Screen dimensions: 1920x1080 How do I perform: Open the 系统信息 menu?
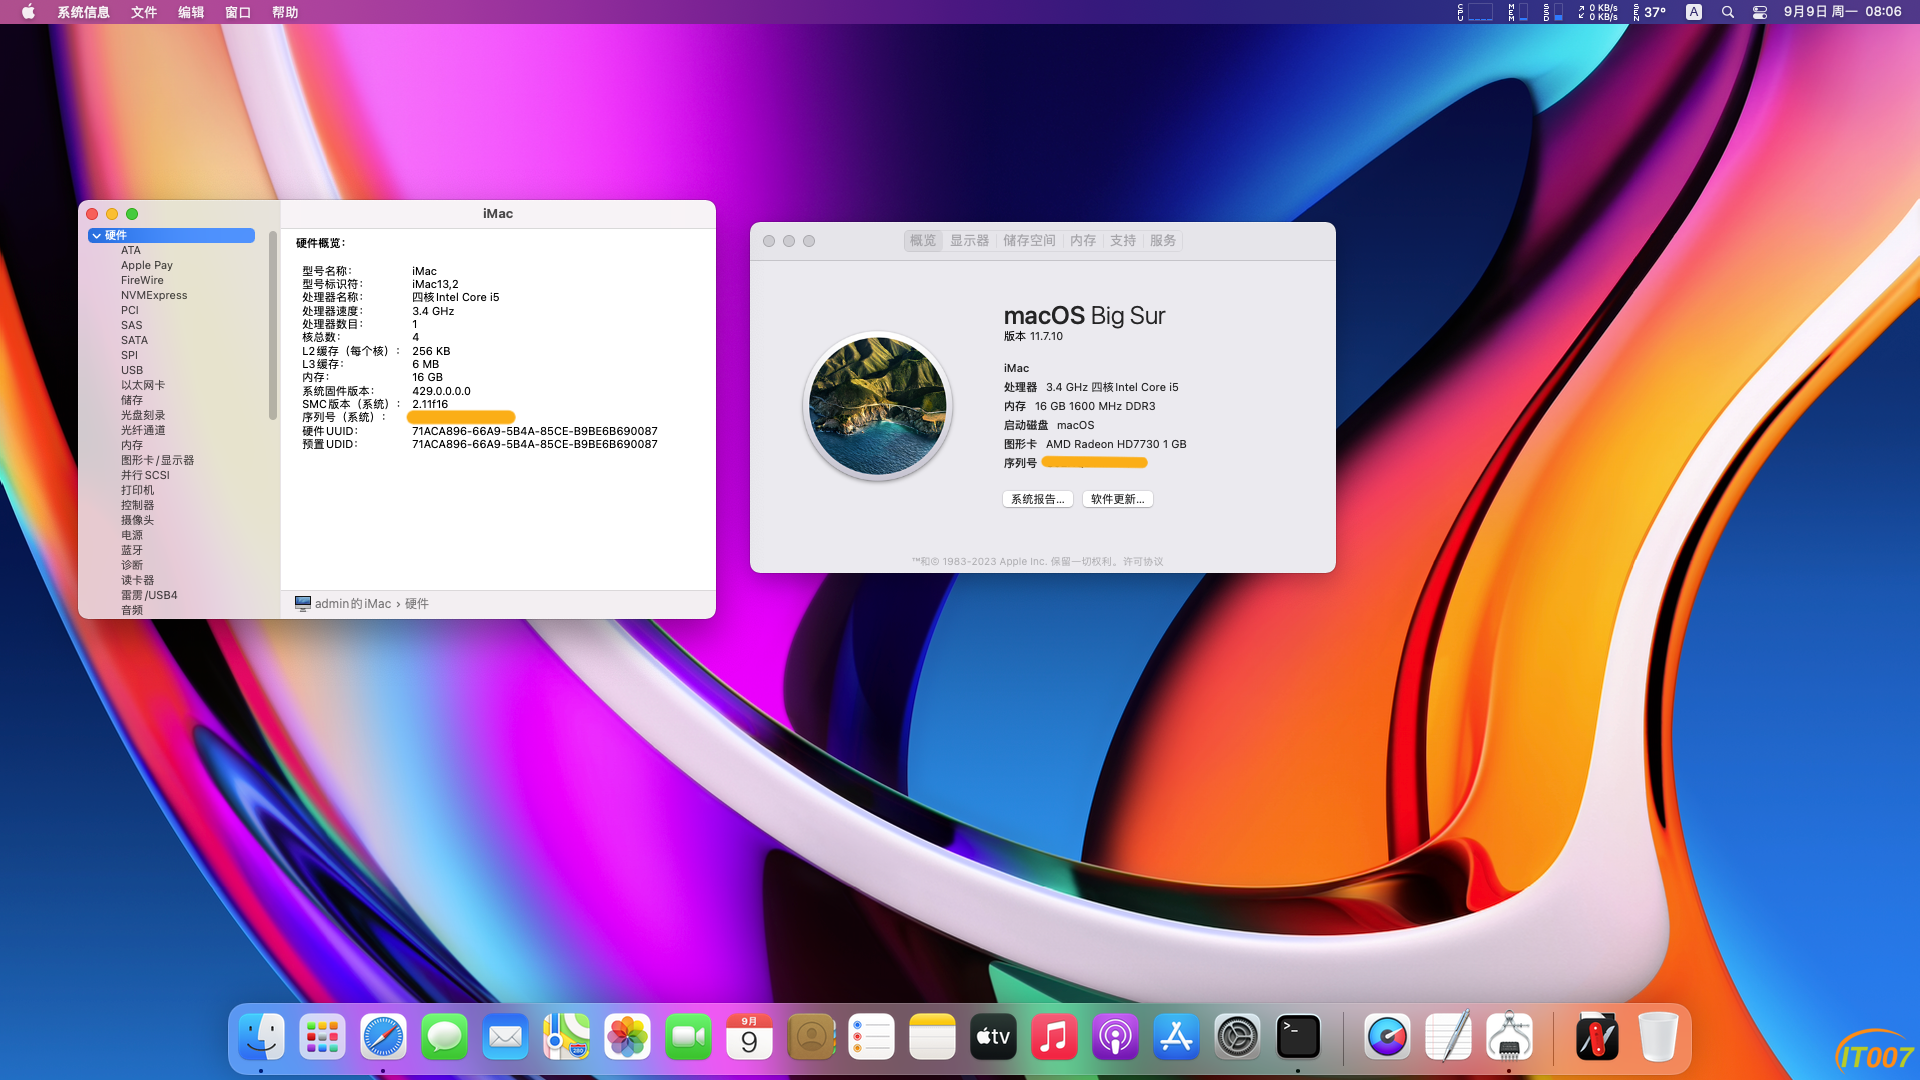pyautogui.click(x=83, y=12)
